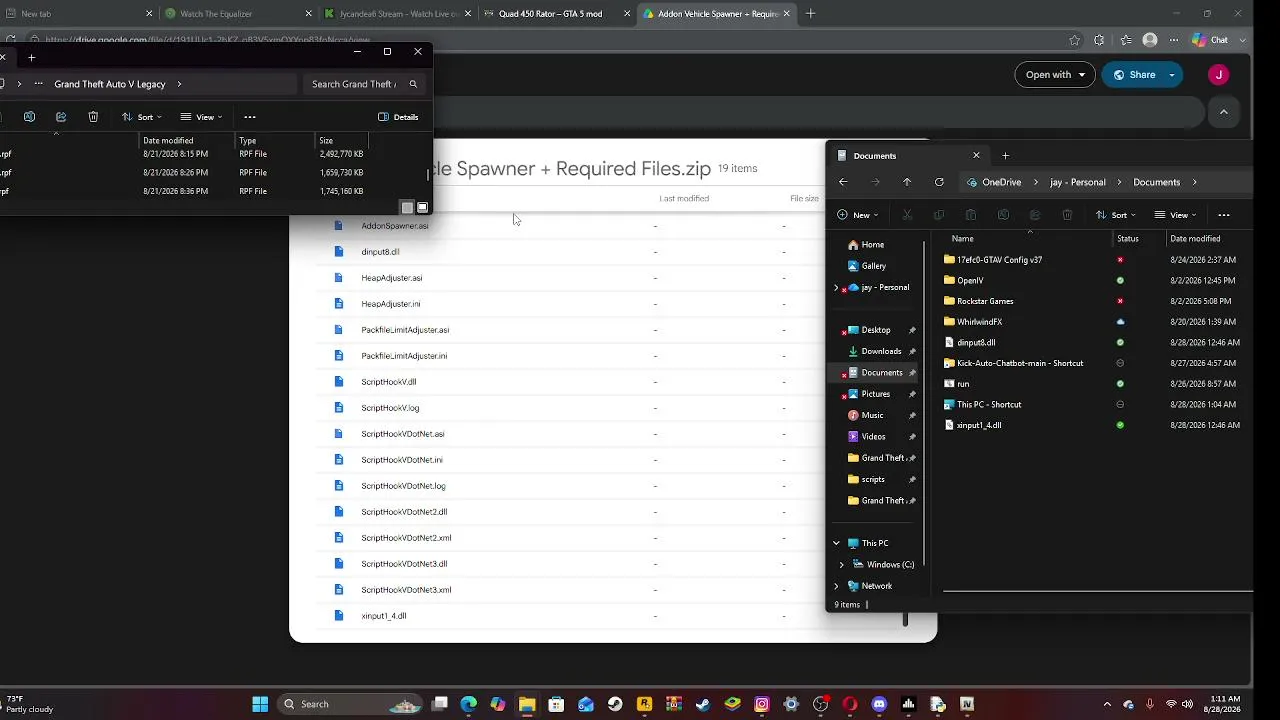The height and width of the screenshot is (720, 1280).
Task: Unpin Downloads from Quick access sidebar
Action: click(912, 351)
